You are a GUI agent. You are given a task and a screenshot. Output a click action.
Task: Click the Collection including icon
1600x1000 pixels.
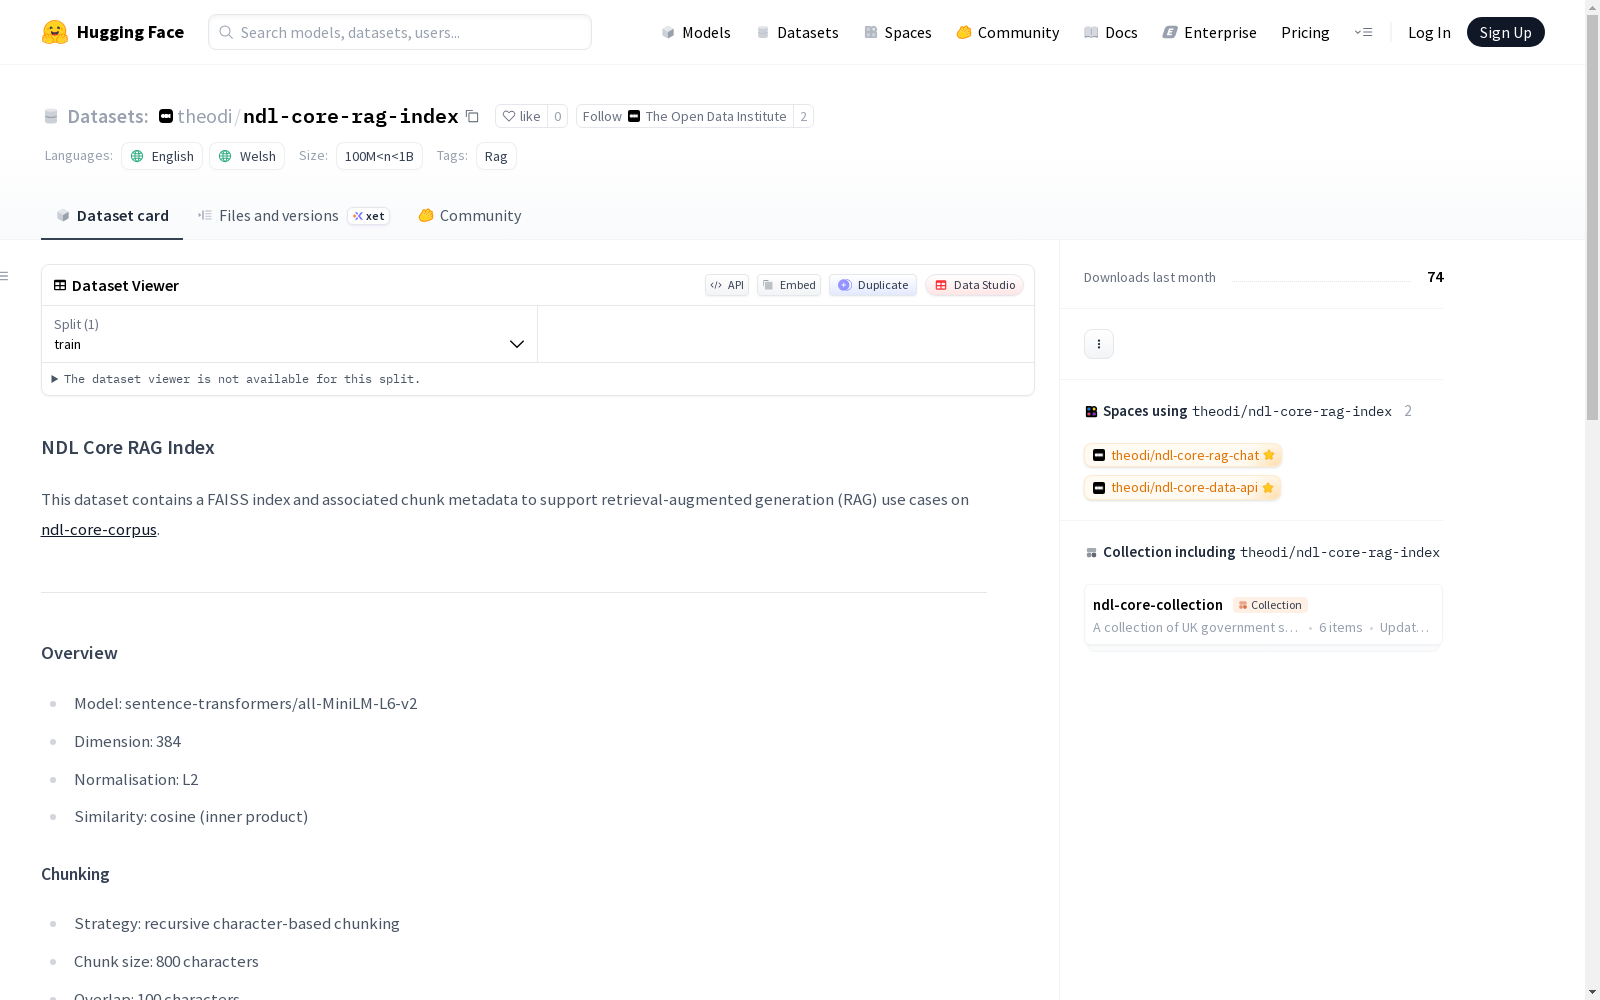click(1091, 552)
